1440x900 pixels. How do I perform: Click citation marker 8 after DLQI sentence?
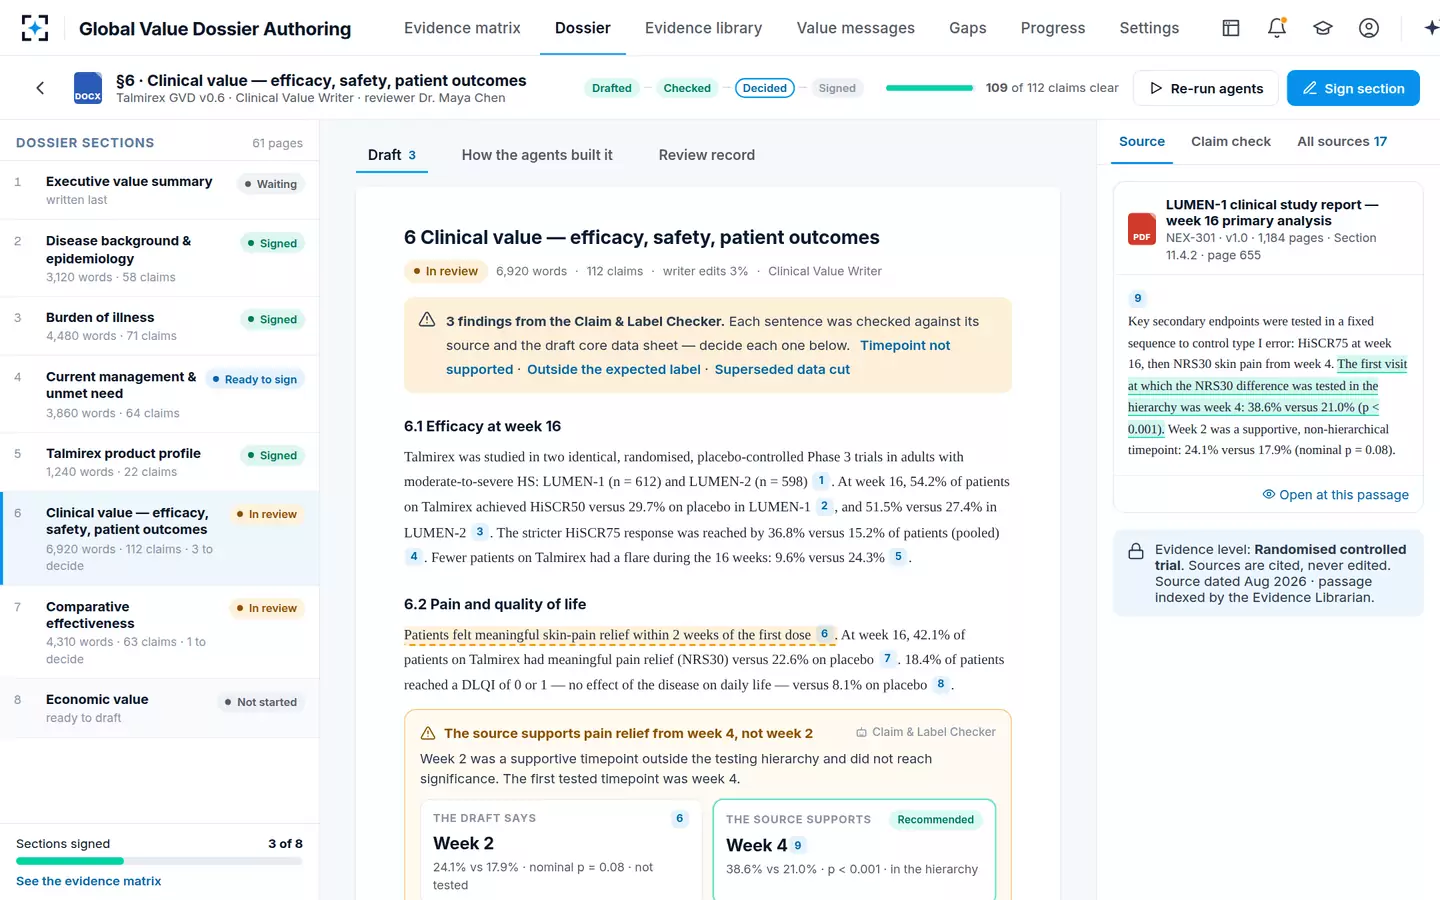tap(940, 684)
